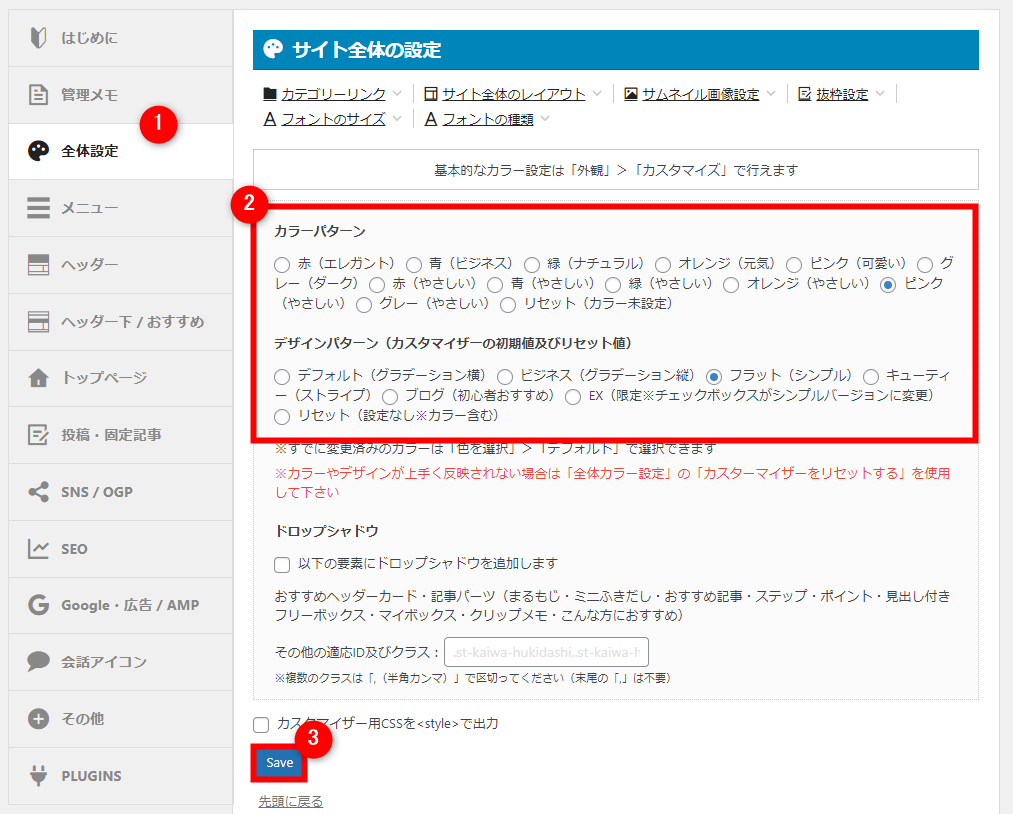Click the plug icon for PLUGINS
The height and width of the screenshot is (814, 1013).
[x=38, y=775]
